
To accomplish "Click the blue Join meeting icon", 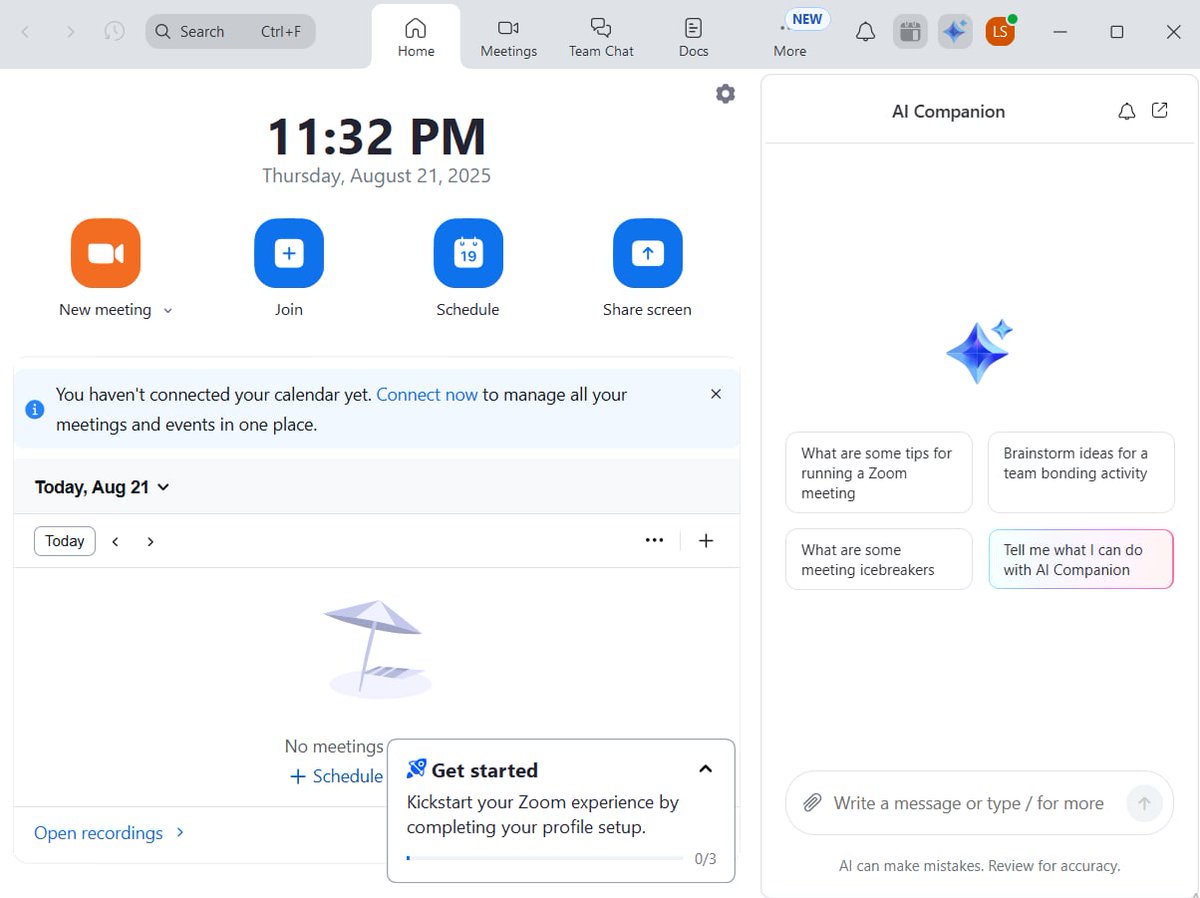I will click(x=289, y=253).
